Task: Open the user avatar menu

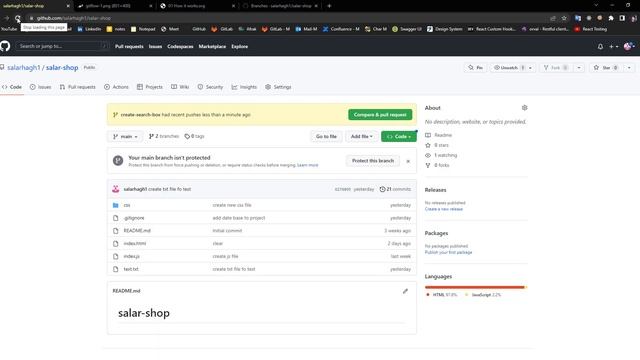Action: click(629, 47)
